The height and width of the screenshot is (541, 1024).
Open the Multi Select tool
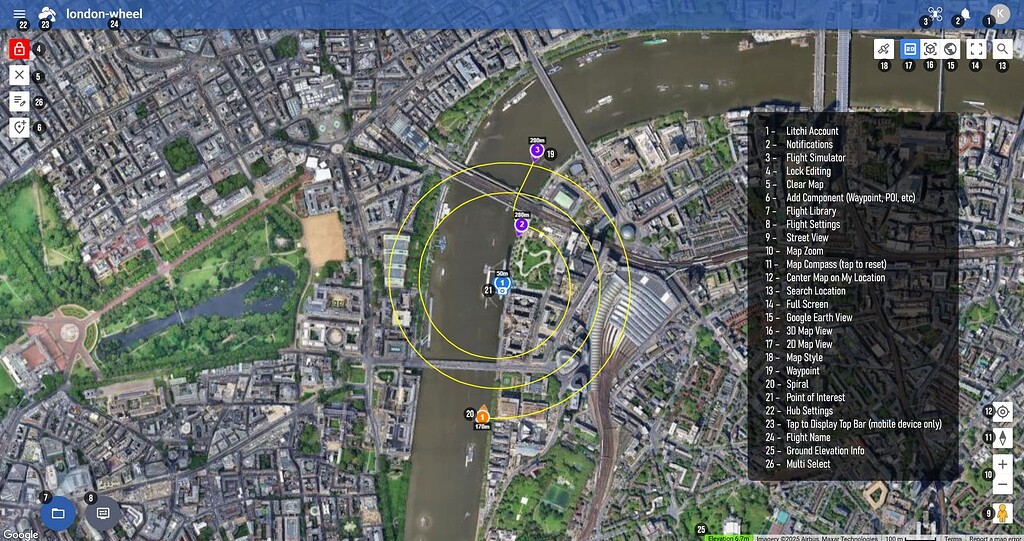[19, 101]
